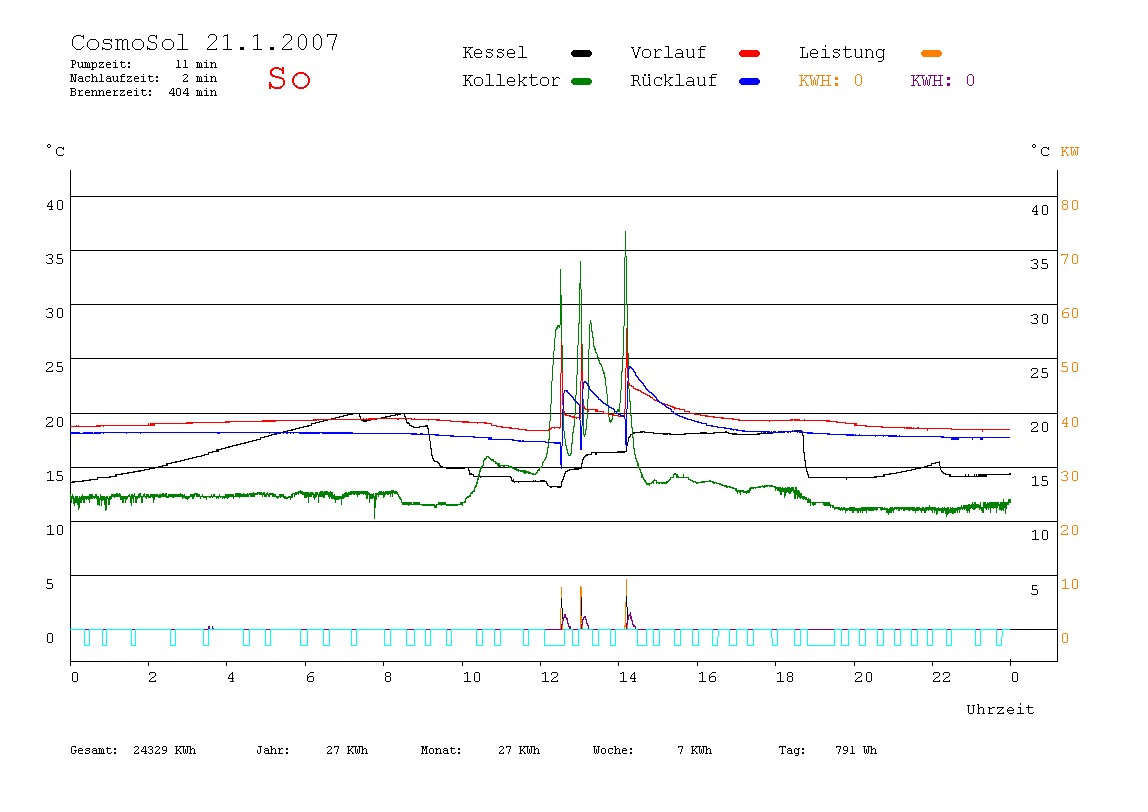This screenshot has height=812, width=1148.
Task: Click the orange Leistung legend swatch
Action: [931, 53]
